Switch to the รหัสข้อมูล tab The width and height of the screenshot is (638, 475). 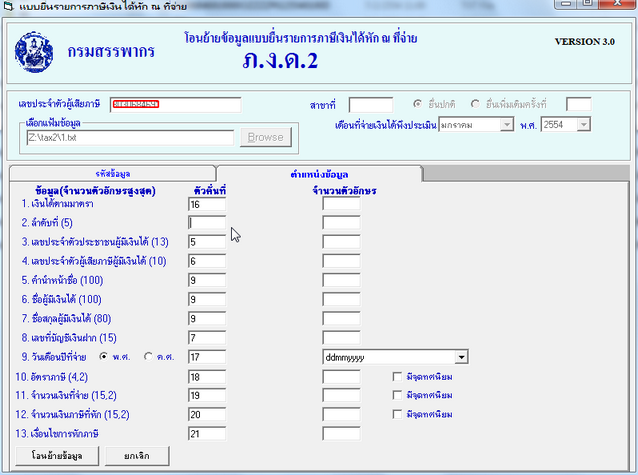tap(113, 174)
